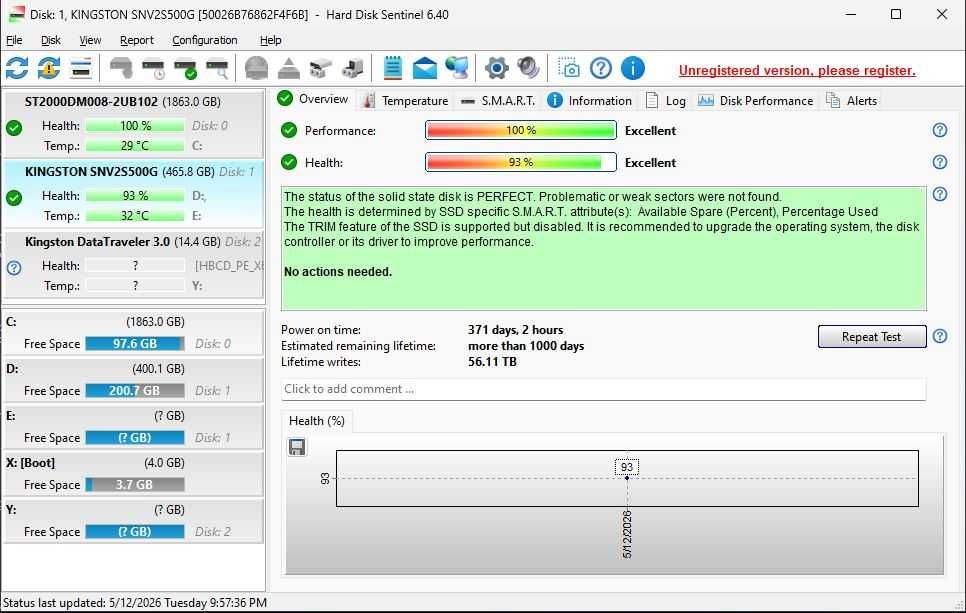Click the Repeat Test button
This screenshot has height=613, width=966.
871,336
